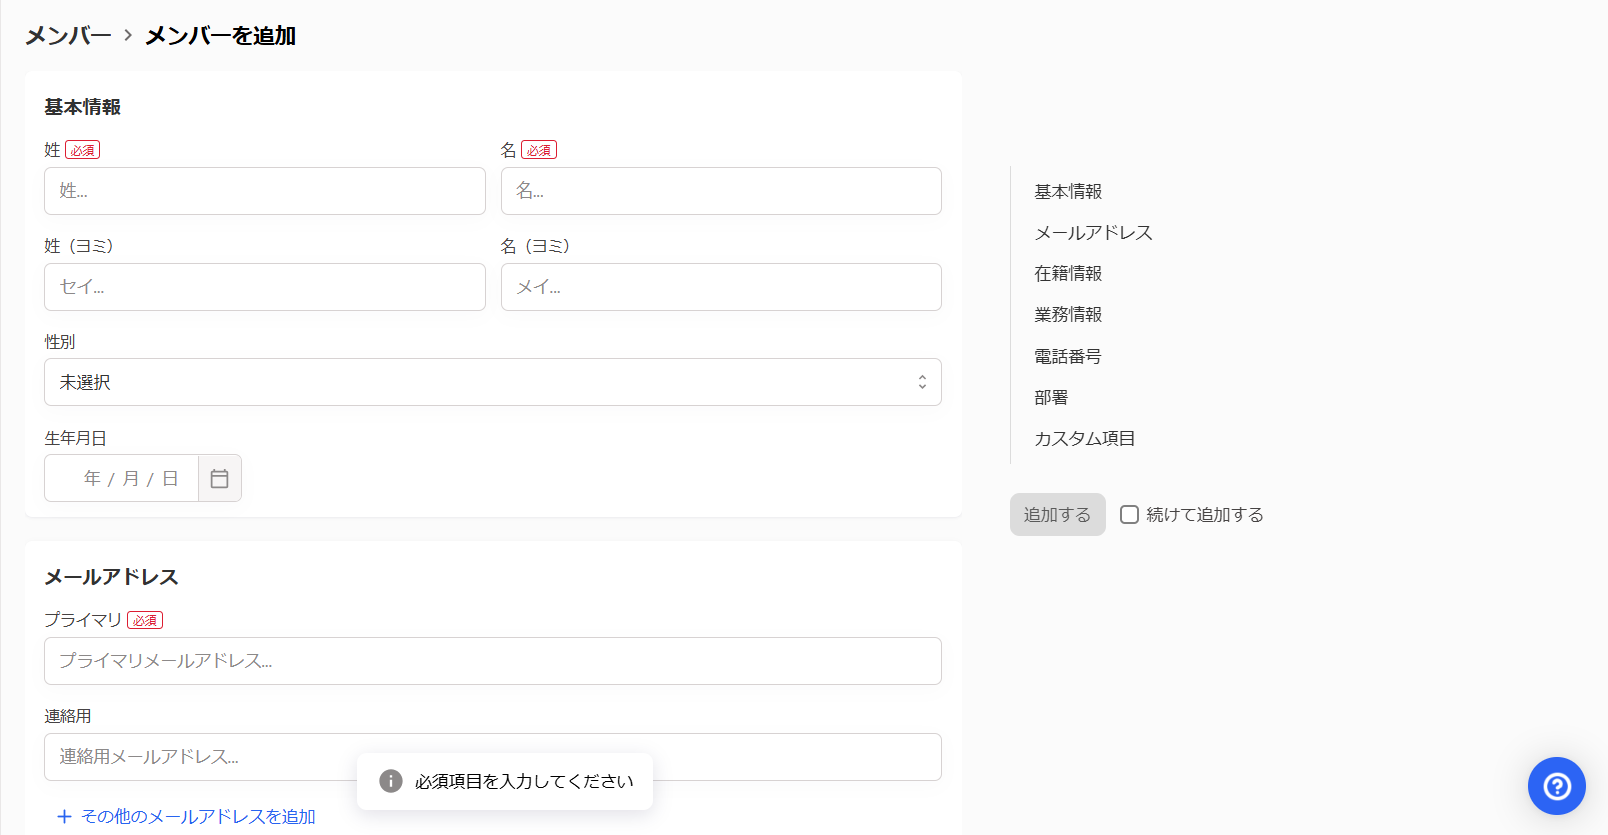Focus the 姓 input field
This screenshot has height=835, width=1608.
coord(265,191)
